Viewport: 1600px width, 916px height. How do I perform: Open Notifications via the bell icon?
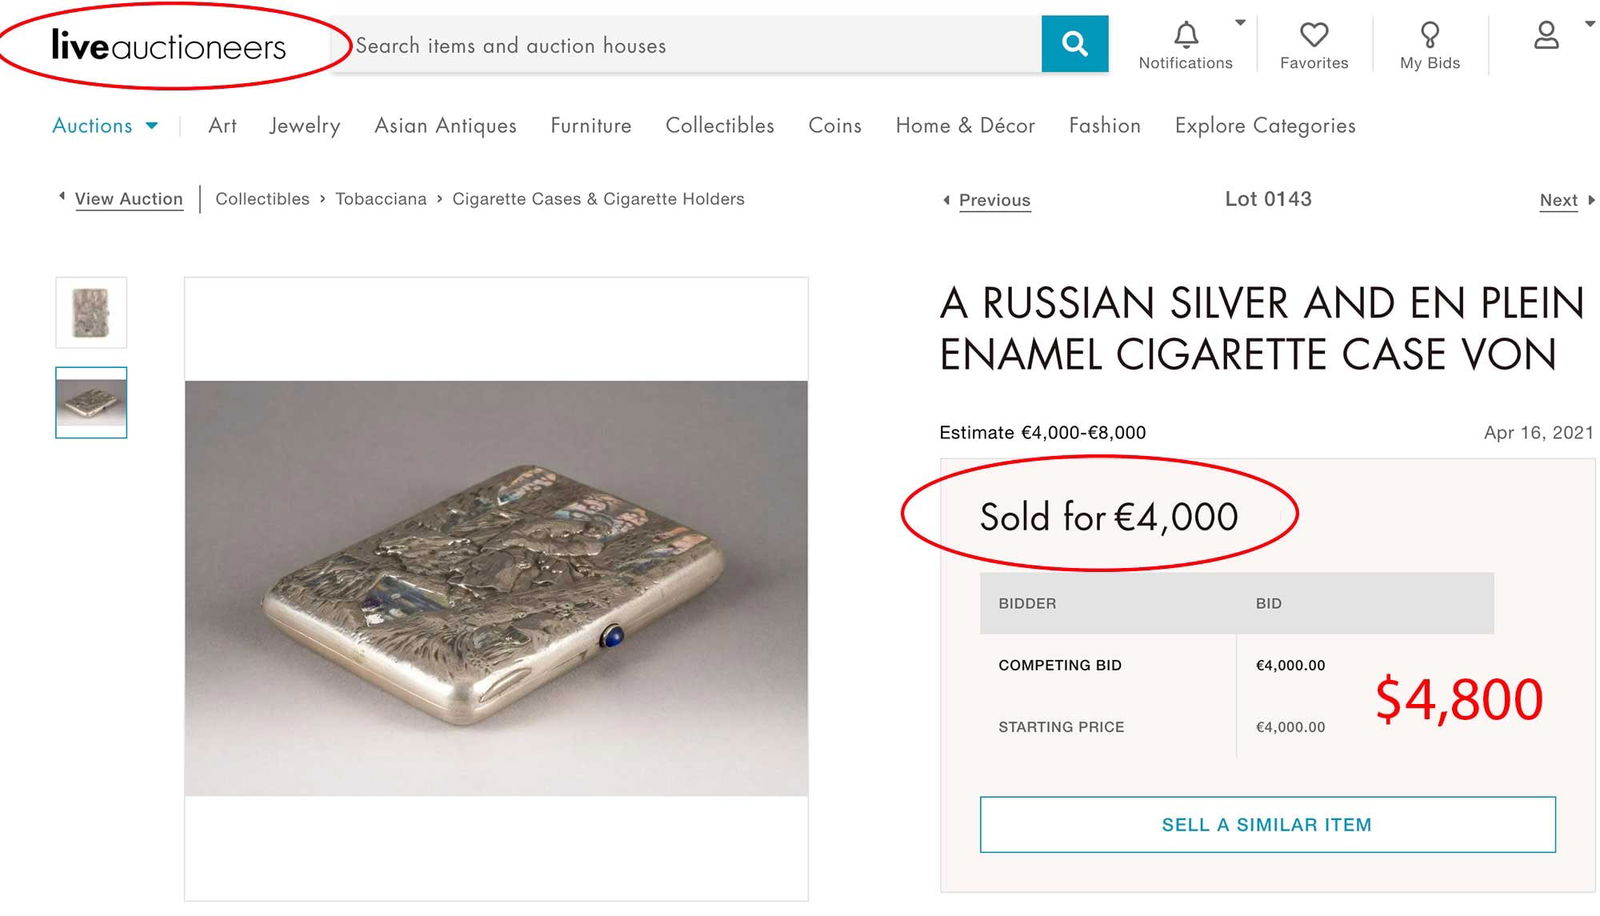pyautogui.click(x=1185, y=33)
